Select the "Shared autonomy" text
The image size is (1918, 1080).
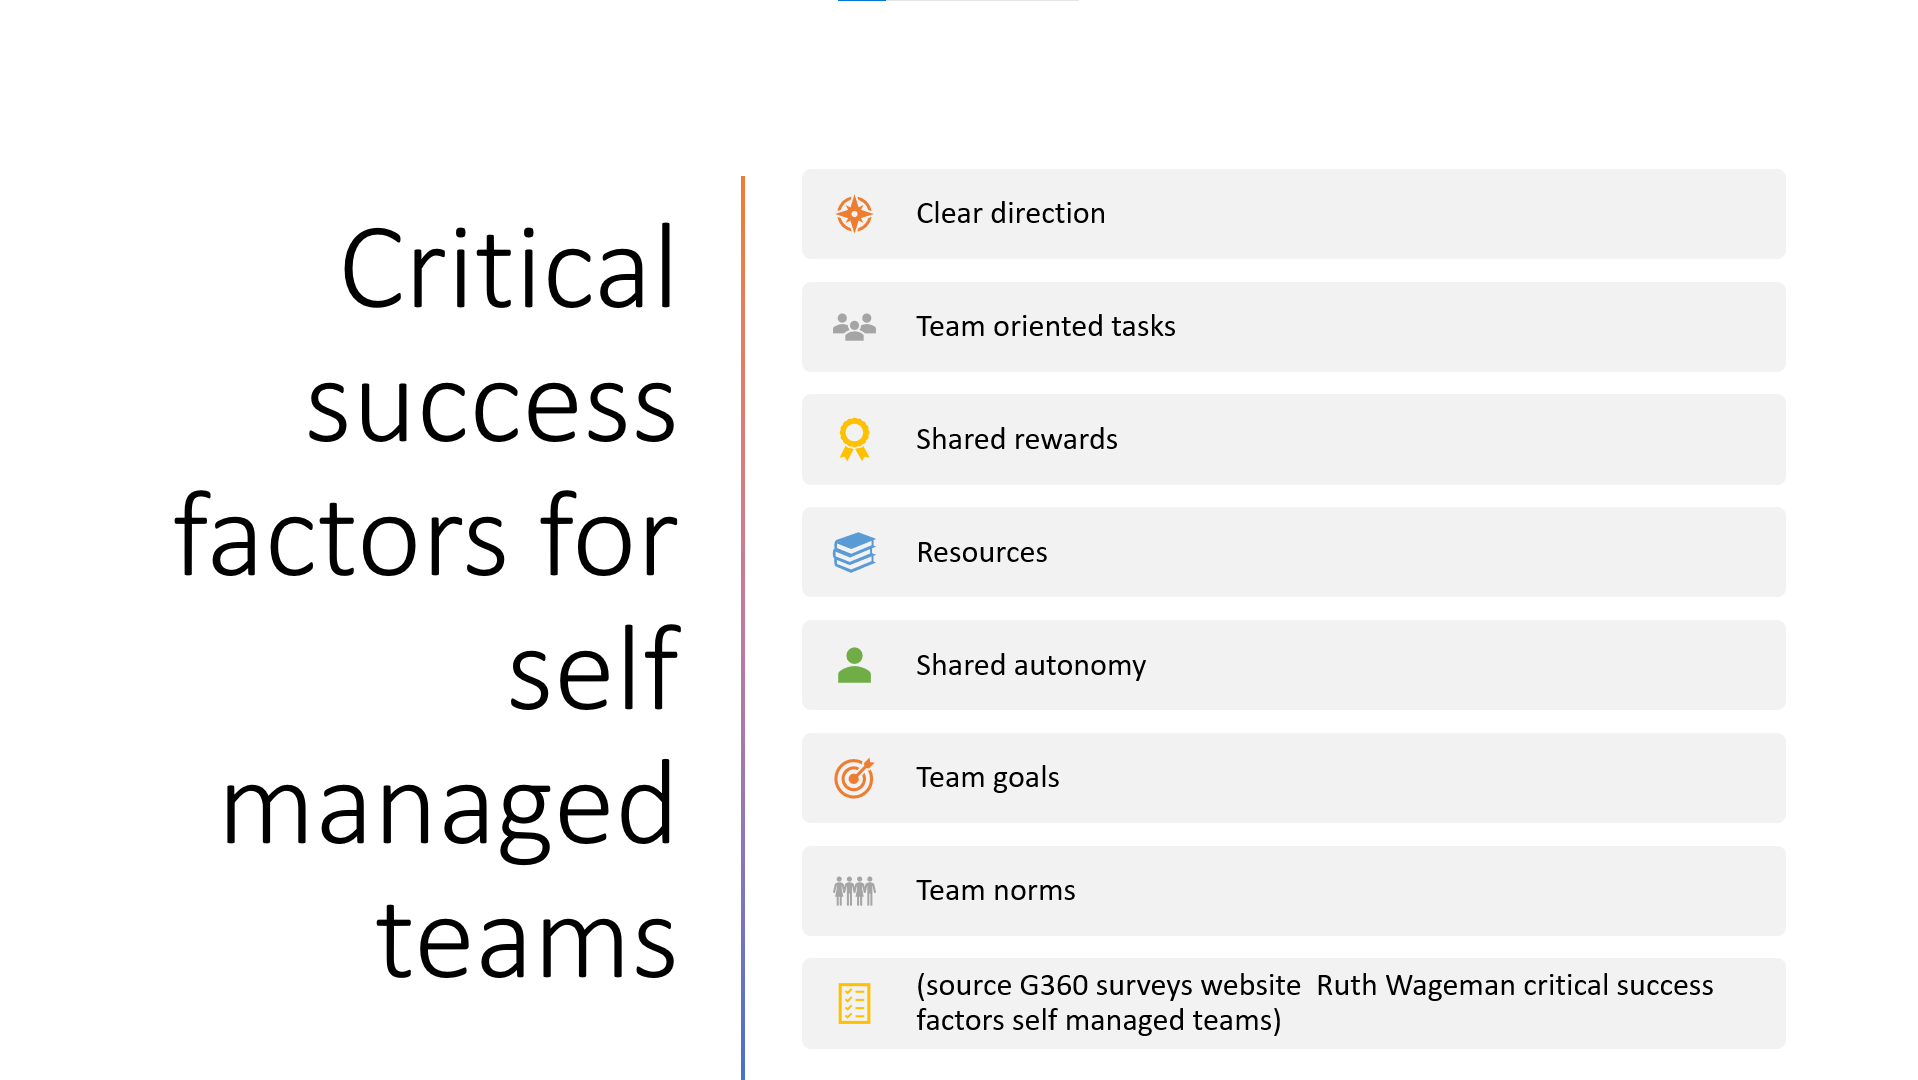click(x=1030, y=666)
